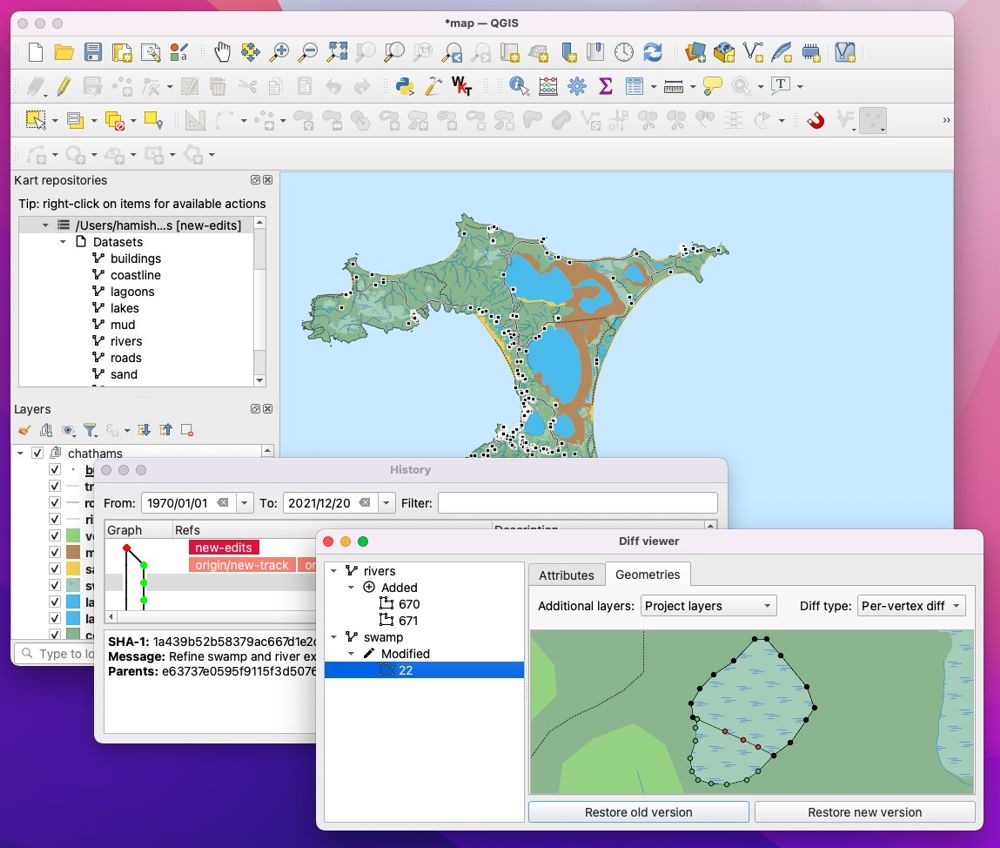Screen dimensions: 1000x848
Task: Click the Select Features tool
Action: (x=36, y=120)
